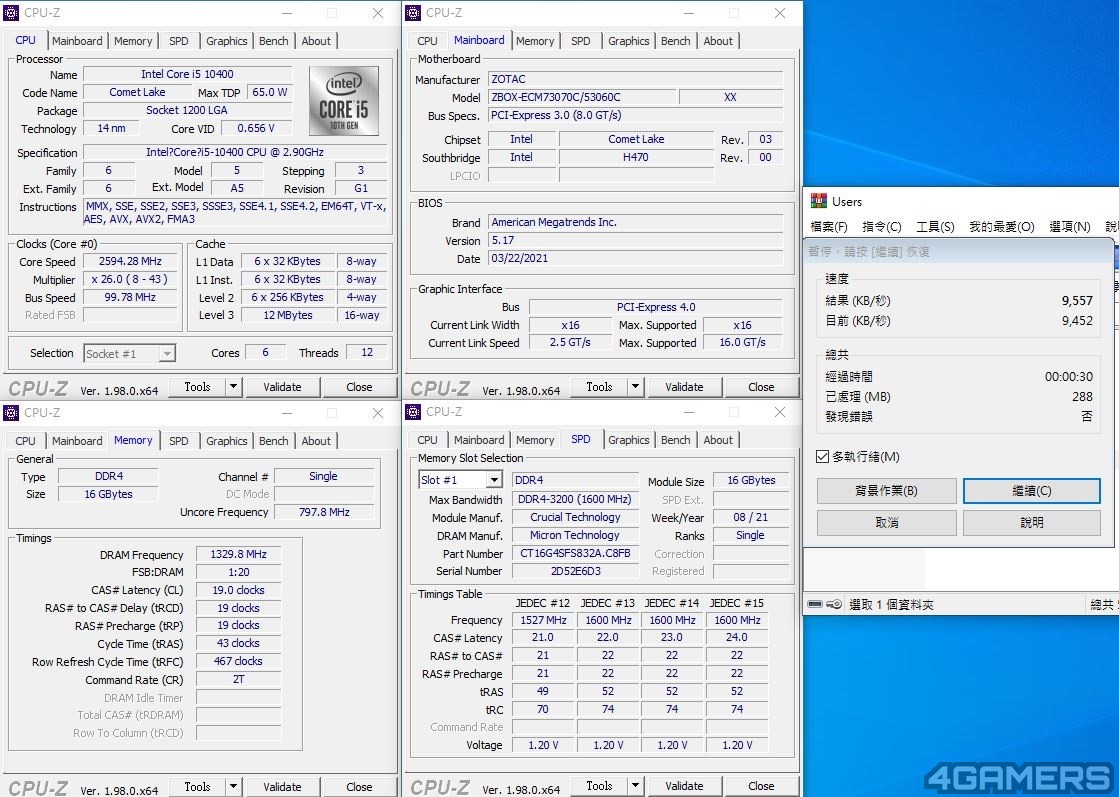The height and width of the screenshot is (797, 1119).
Task: Switch to the CPU tab in the memory timings window
Action: pos(25,441)
